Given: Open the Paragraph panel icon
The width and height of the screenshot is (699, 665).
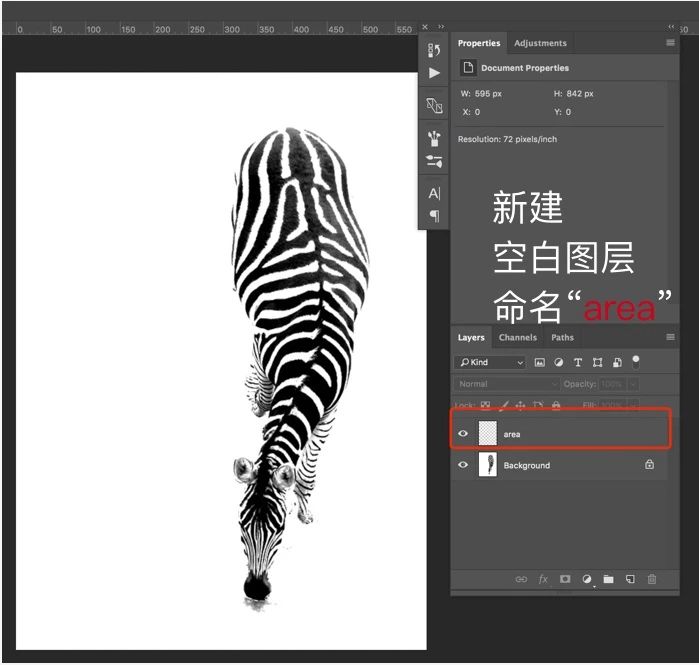Looking at the screenshot, I should click(x=434, y=215).
